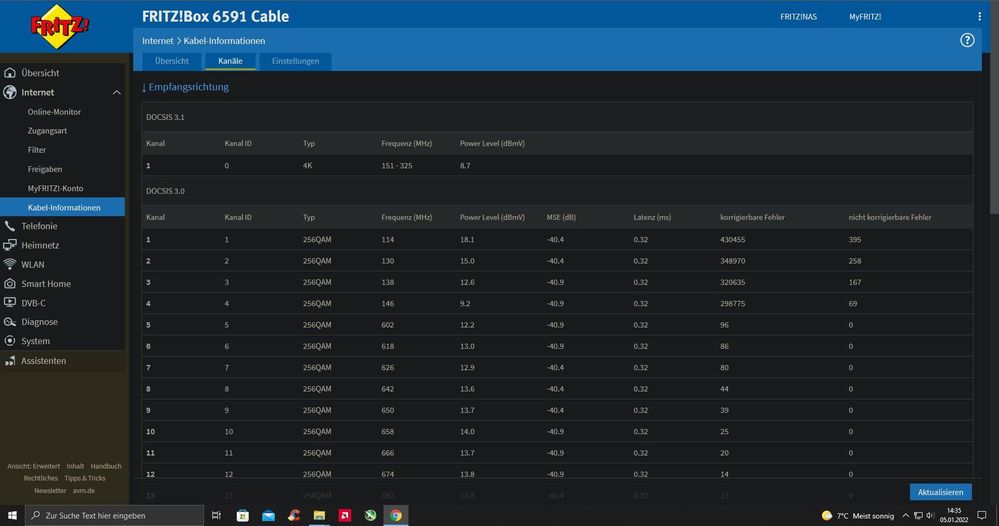
Task: Show hidden system tray icons
Action: point(905,516)
